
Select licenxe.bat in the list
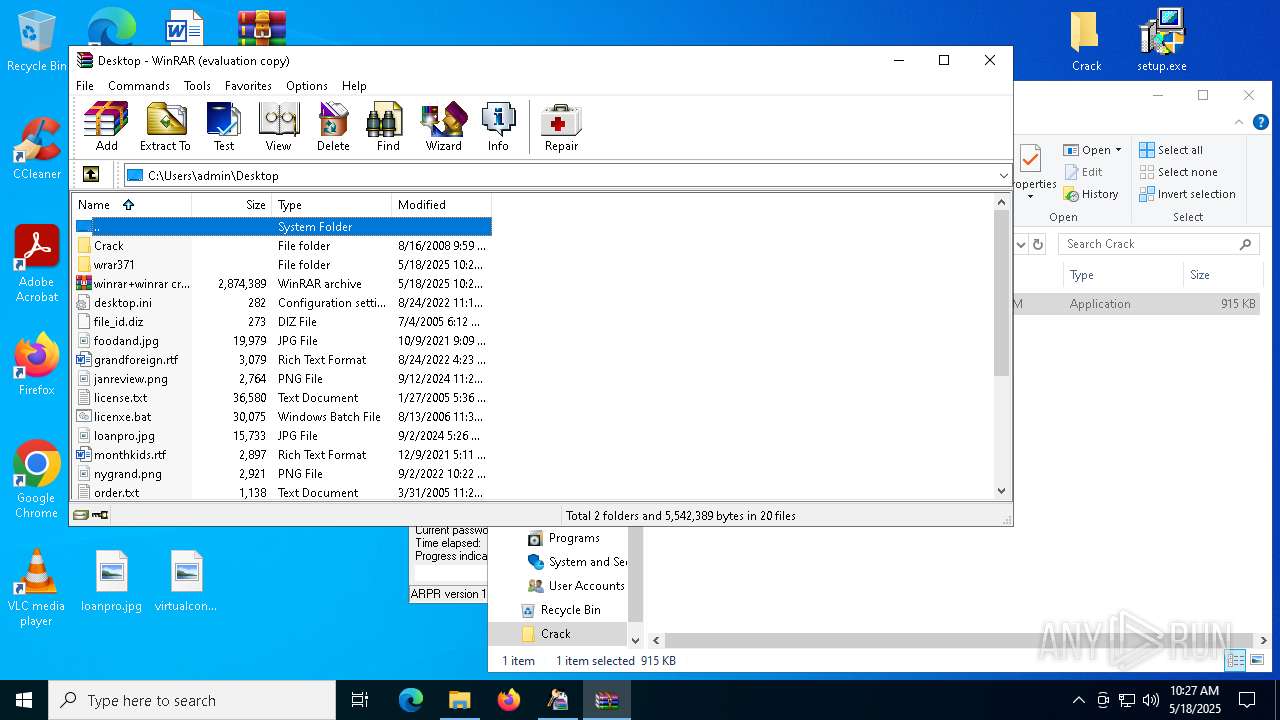[x=283, y=417]
